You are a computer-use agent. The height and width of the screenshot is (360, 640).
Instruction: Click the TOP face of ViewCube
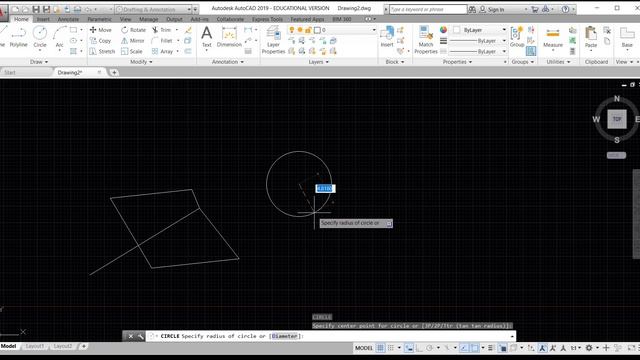(x=617, y=119)
